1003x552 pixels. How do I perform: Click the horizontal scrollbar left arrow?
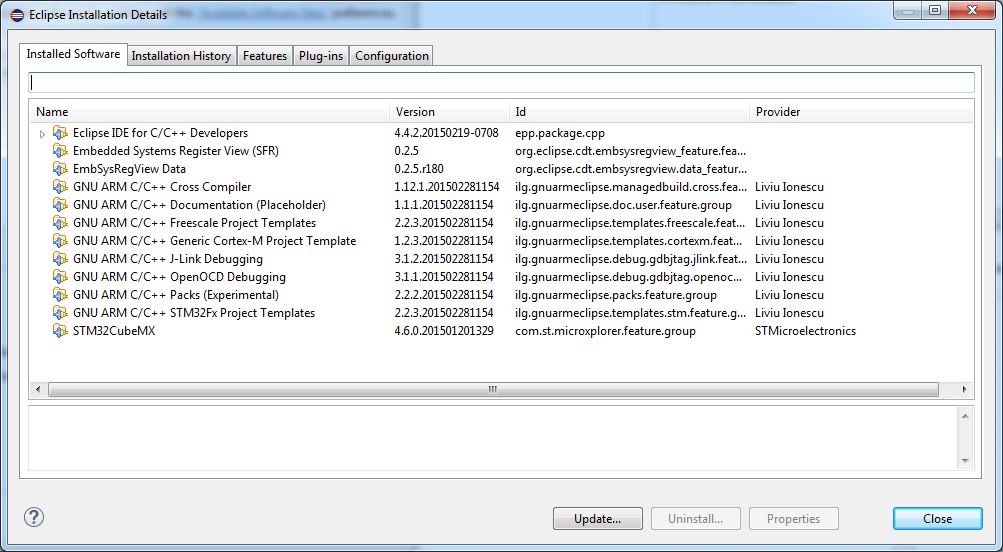pos(38,389)
